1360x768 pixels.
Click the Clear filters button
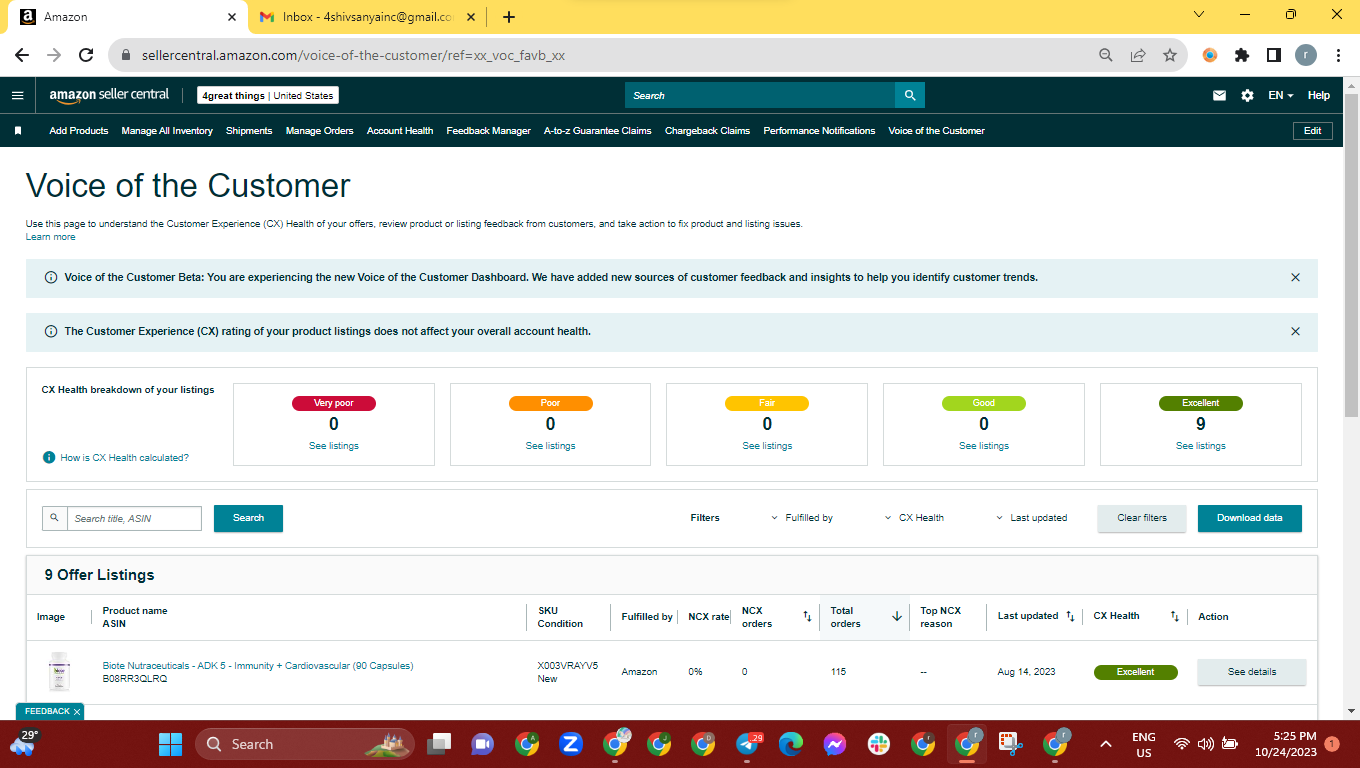click(x=1142, y=518)
